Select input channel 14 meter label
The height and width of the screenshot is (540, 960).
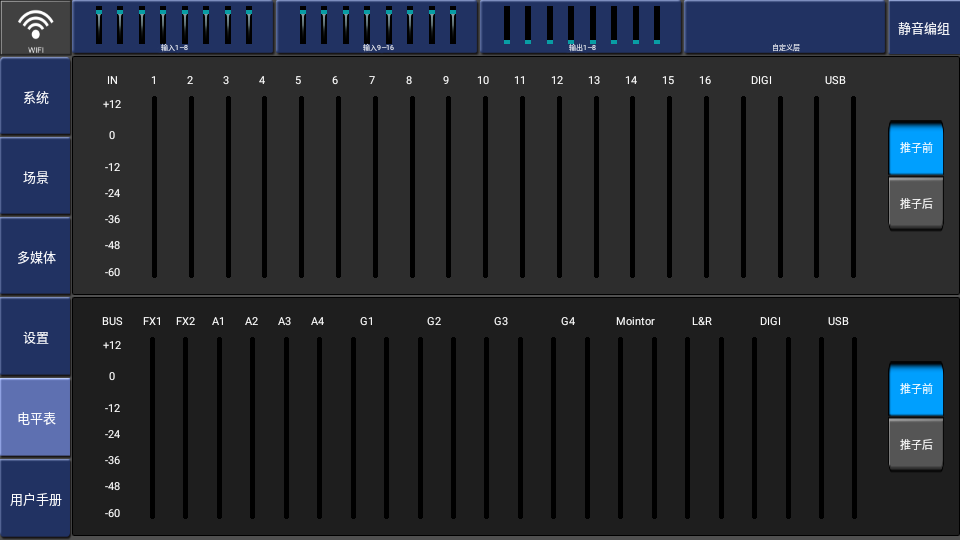click(631, 80)
